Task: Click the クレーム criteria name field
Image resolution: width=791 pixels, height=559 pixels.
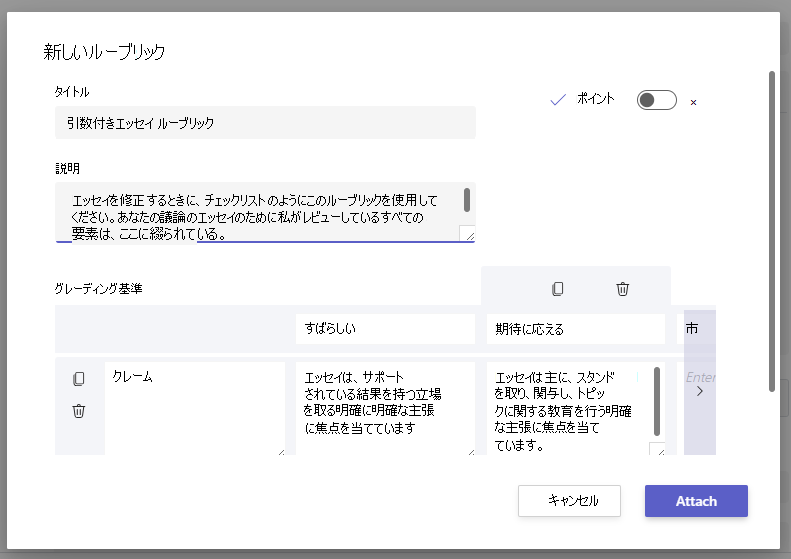Action: click(195, 408)
